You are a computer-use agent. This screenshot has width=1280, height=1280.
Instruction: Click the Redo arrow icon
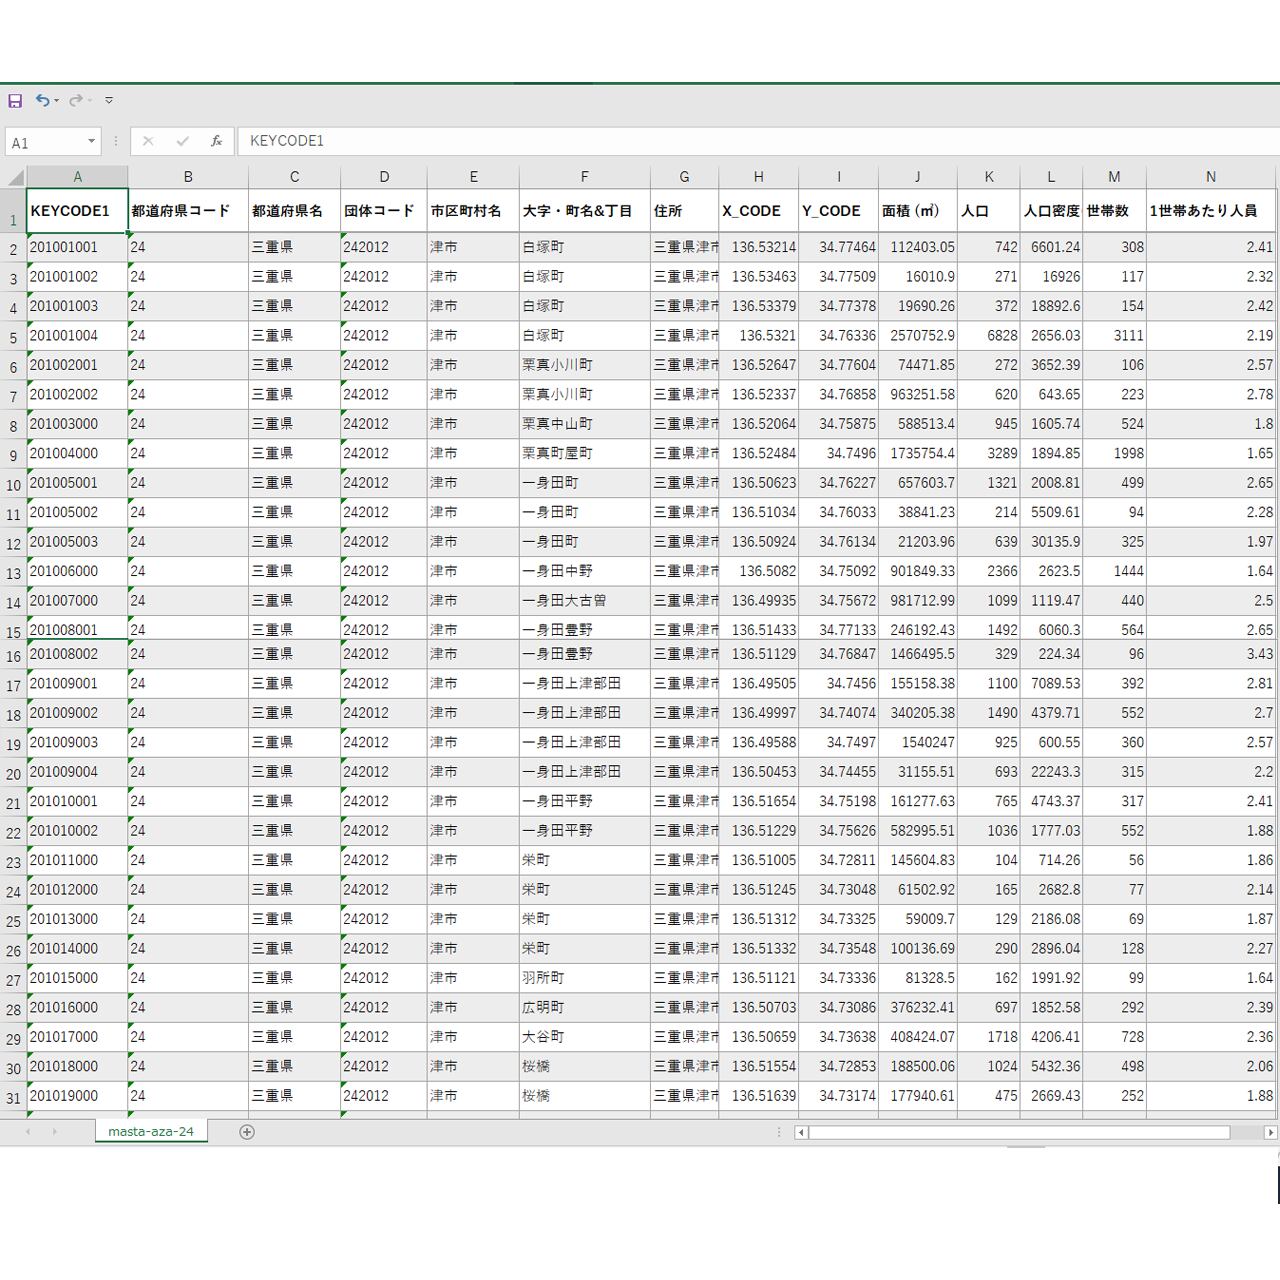(75, 101)
